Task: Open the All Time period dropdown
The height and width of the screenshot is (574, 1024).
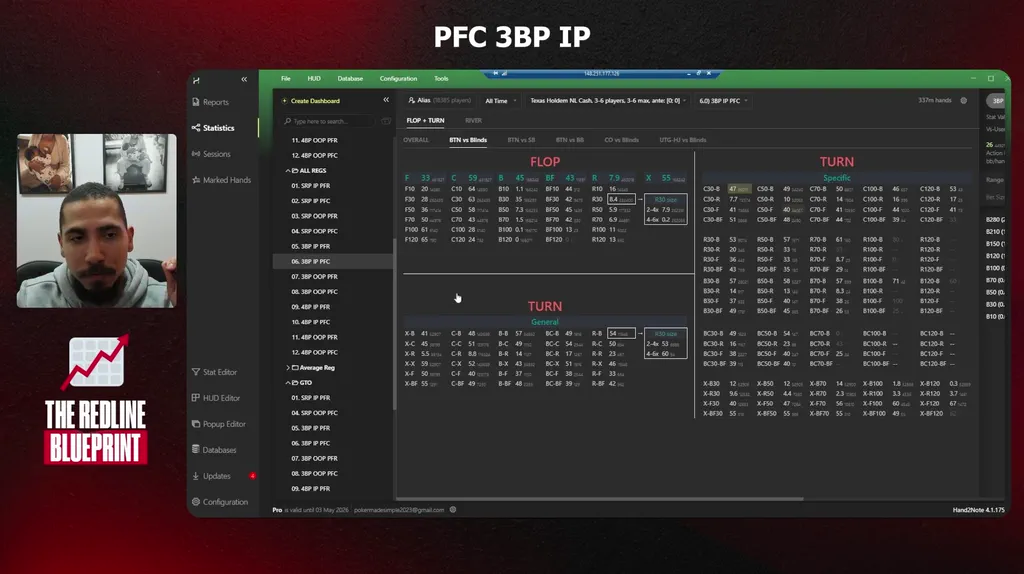Action: tap(500, 101)
